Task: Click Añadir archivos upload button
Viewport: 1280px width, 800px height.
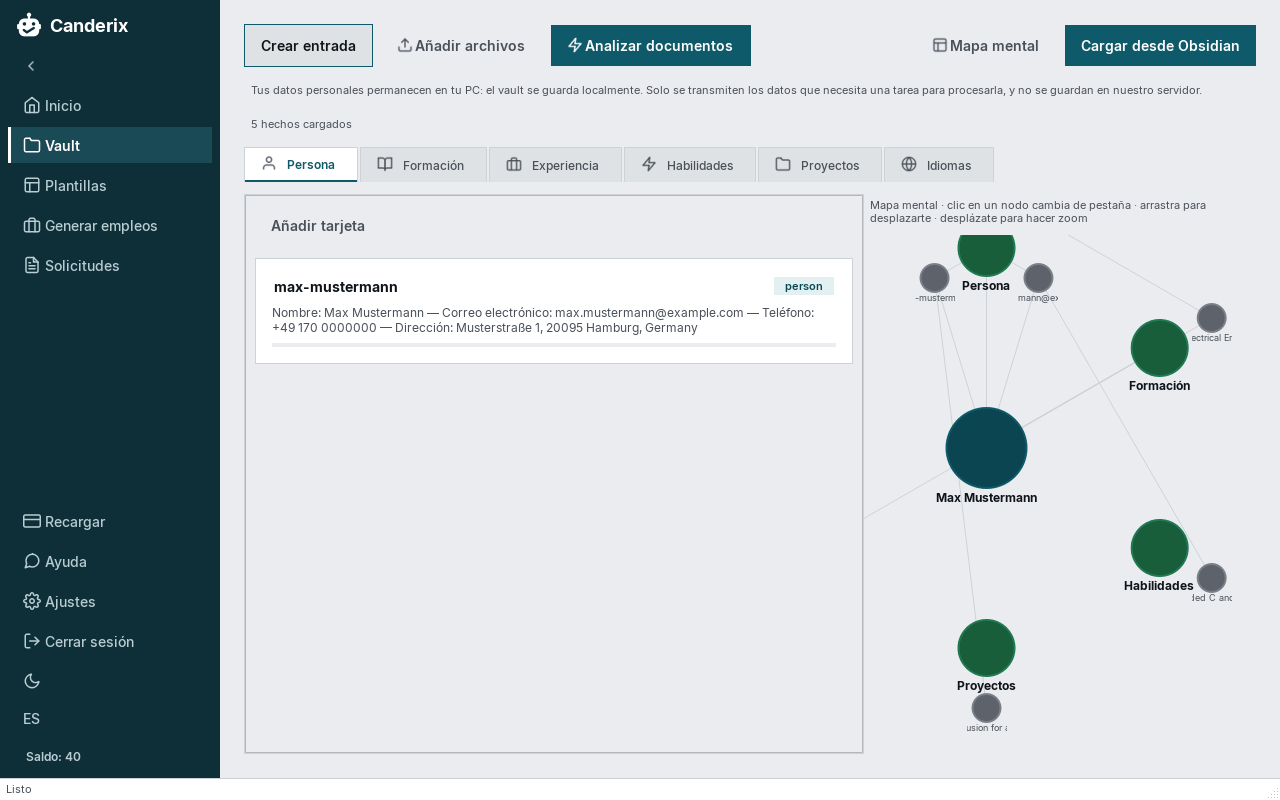Action: [x=461, y=46]
